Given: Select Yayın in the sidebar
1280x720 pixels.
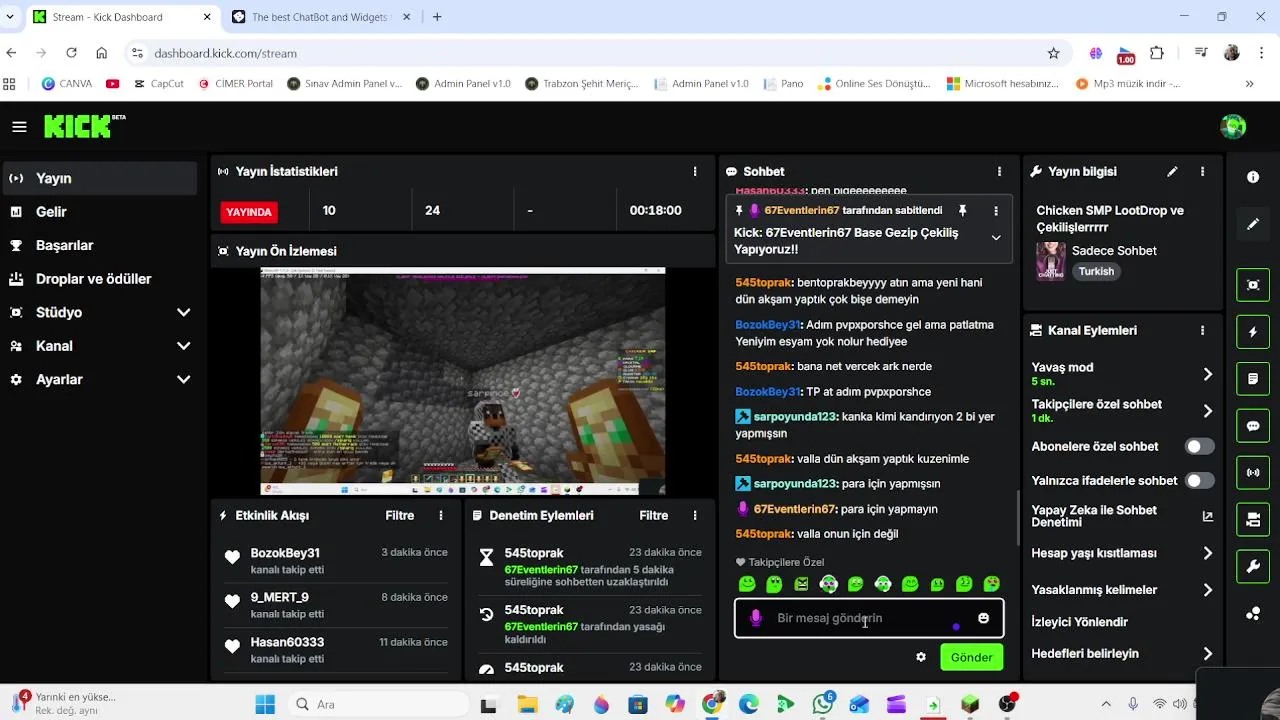Looking at the screenshot, I should (100, 178).
